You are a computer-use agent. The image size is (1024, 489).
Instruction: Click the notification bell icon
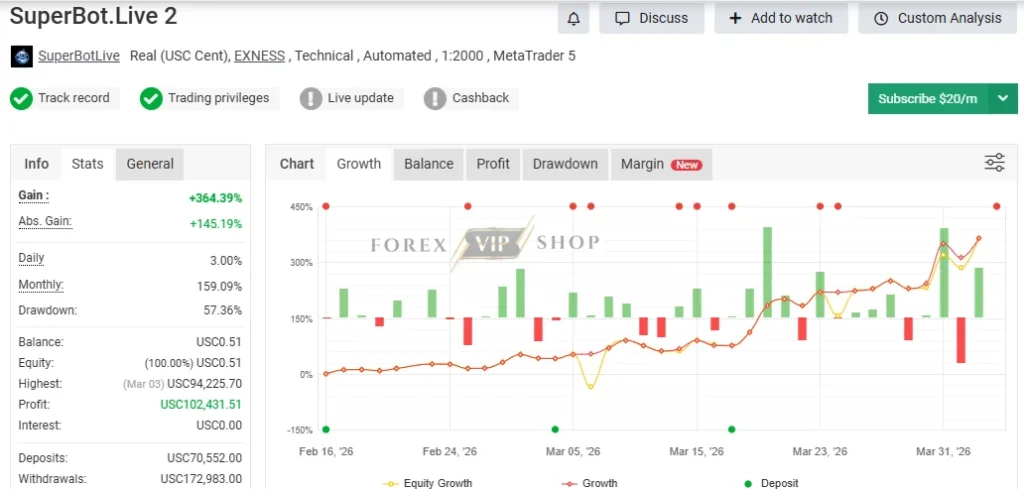pos(573,18)
